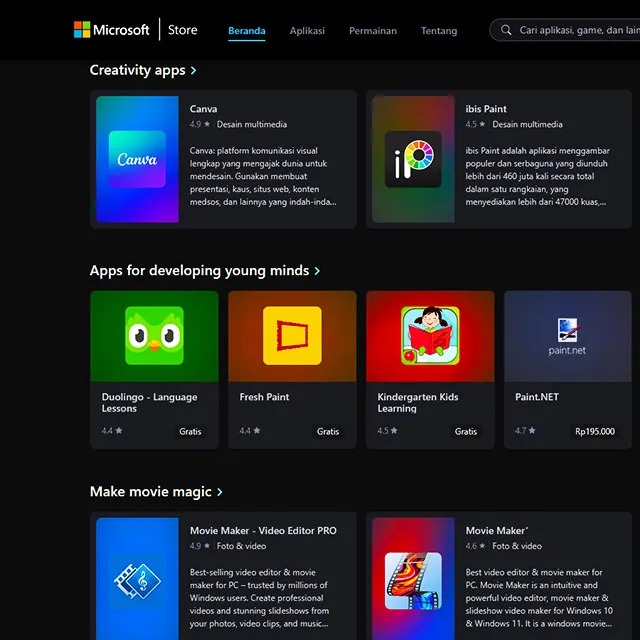
Task: Open the Movie Maker' filmstrip icon
Action: [x=413, y=581]
